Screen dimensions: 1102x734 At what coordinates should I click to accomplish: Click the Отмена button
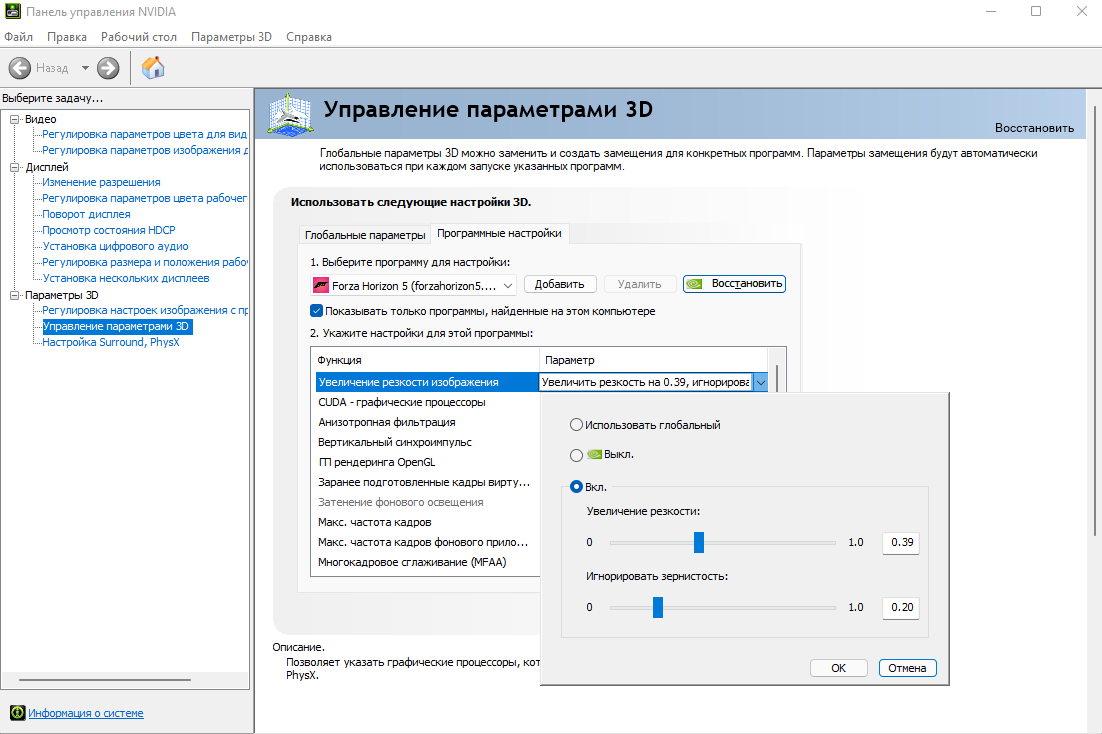click(x=907, y=668)
